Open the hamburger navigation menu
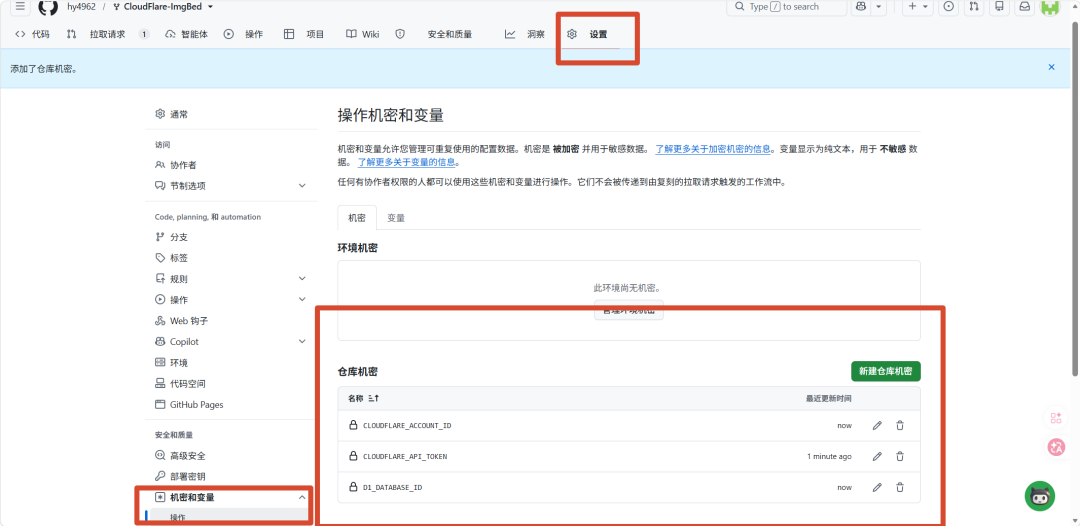Viewport: 1080px width, 526px height. pyautogui.click(x=21, y=7)
